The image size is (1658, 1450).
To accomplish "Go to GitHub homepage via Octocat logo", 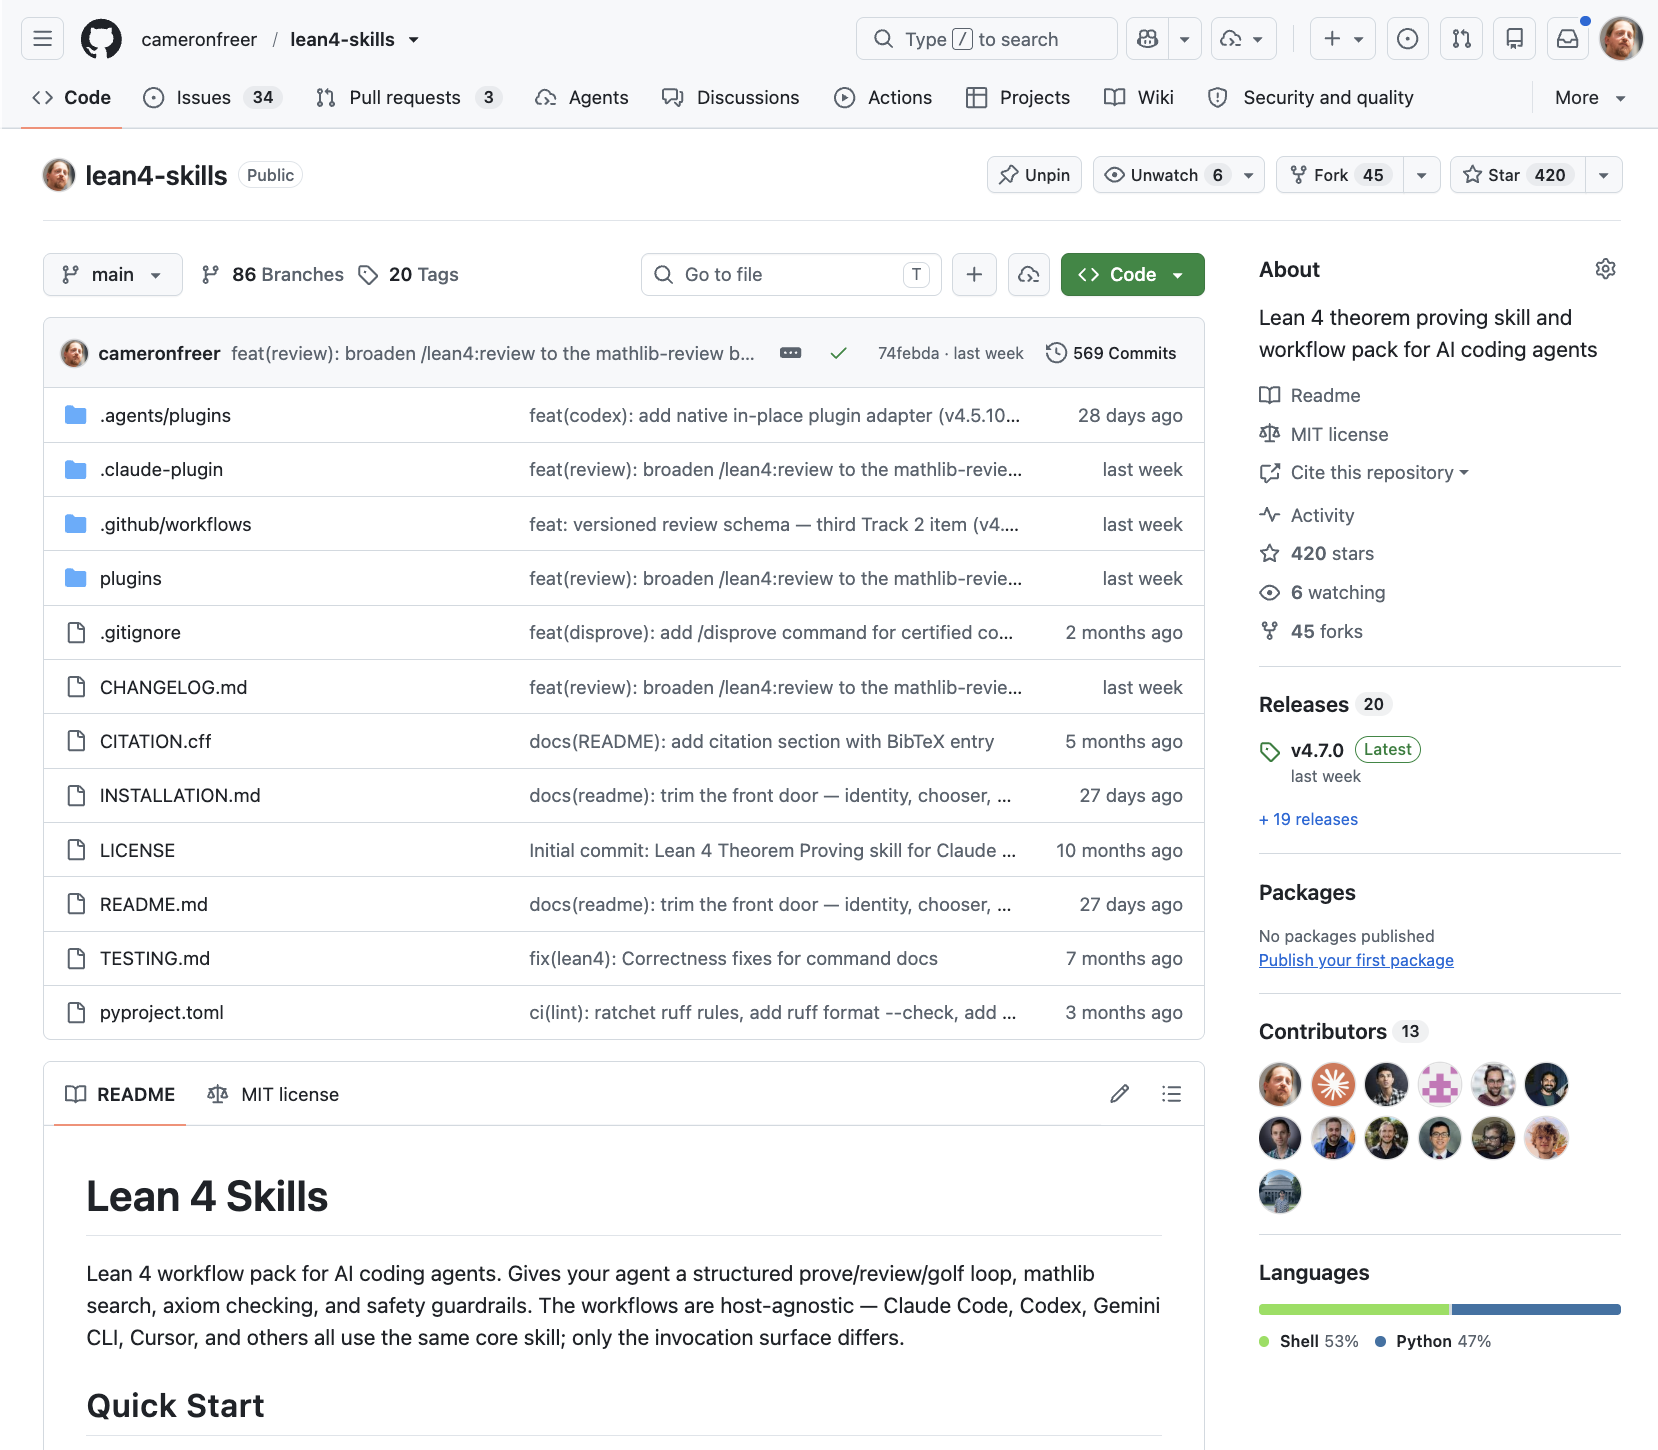I will click(x=101, y=39).
